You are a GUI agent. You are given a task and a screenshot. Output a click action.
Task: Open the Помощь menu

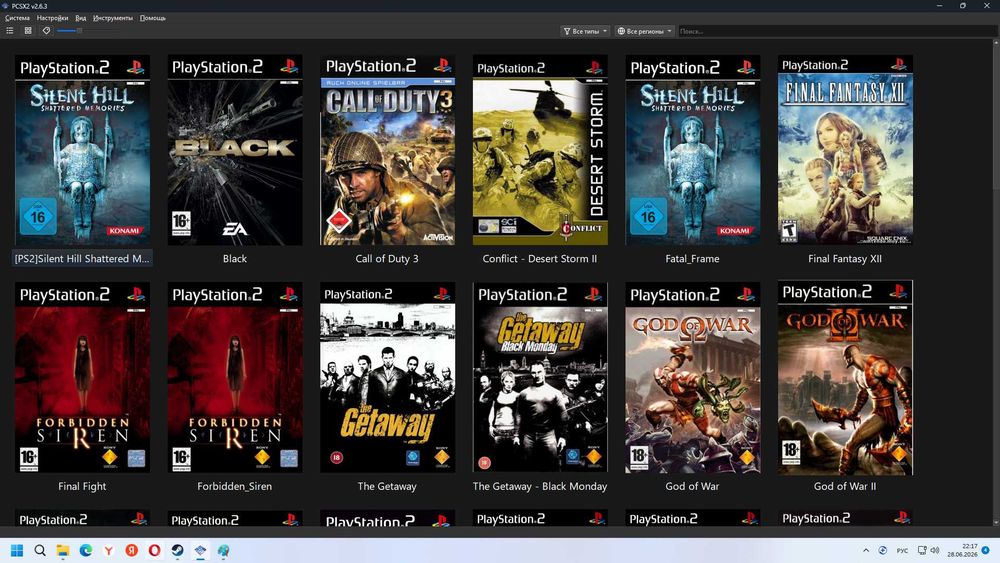pyautogui.click(x=152, y=18)
